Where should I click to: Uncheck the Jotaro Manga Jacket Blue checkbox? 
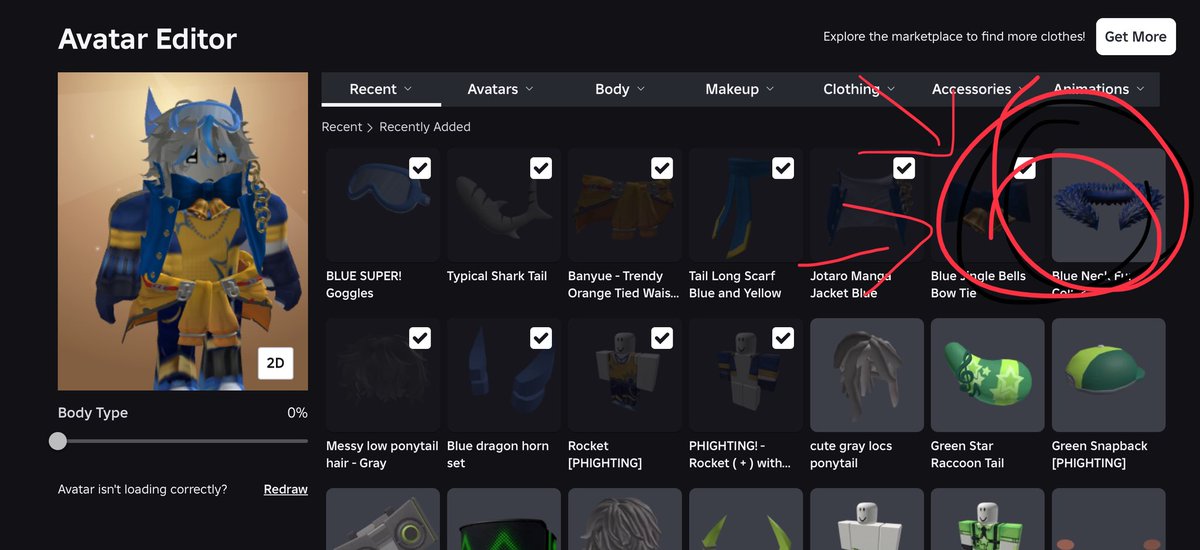pyautogui.click(x=904, y=168)
